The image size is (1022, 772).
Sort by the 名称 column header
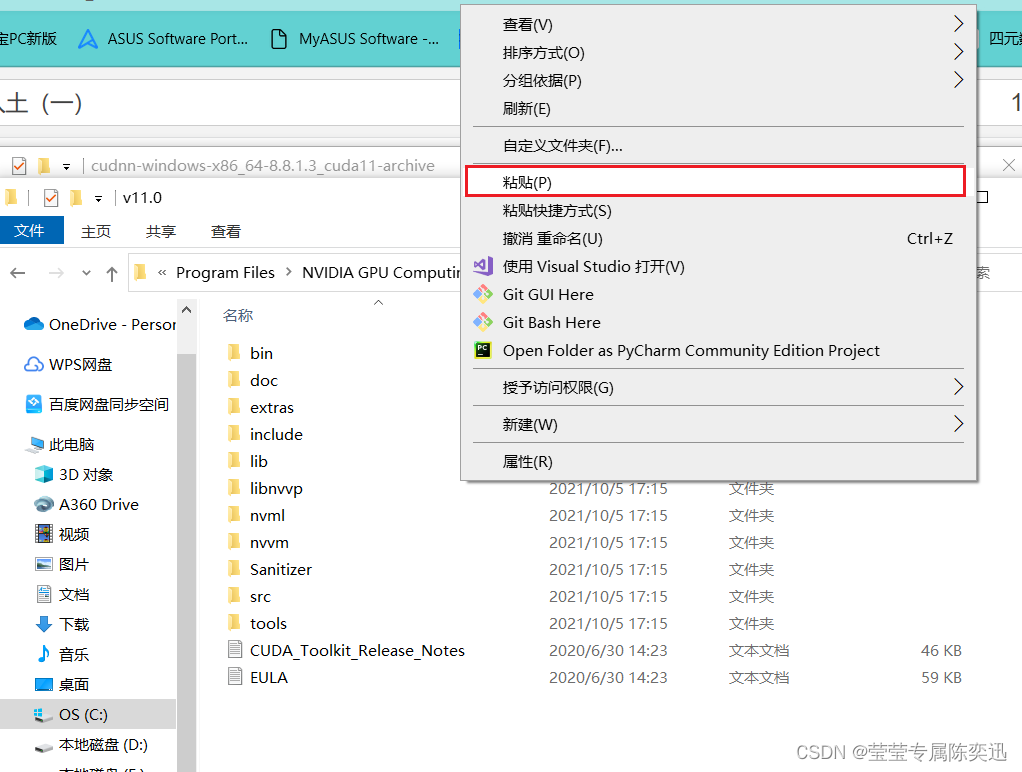coord(238,316)
